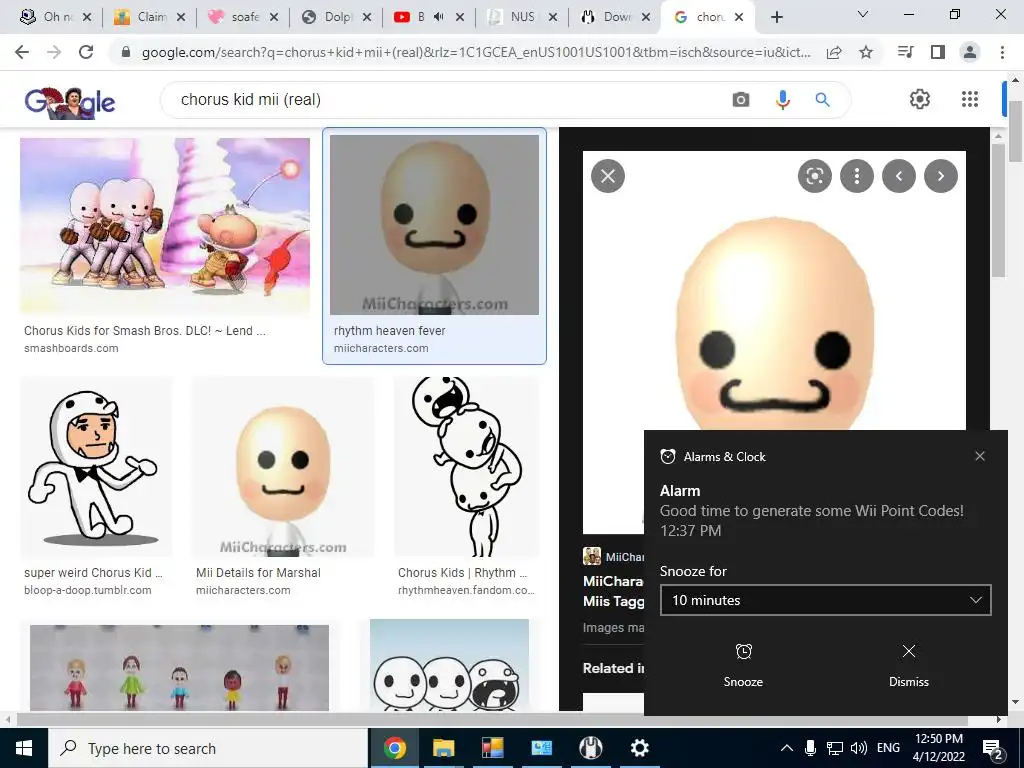Close the Alarms & Clock notification
1024x768 pixels.
tap(980, 456)
